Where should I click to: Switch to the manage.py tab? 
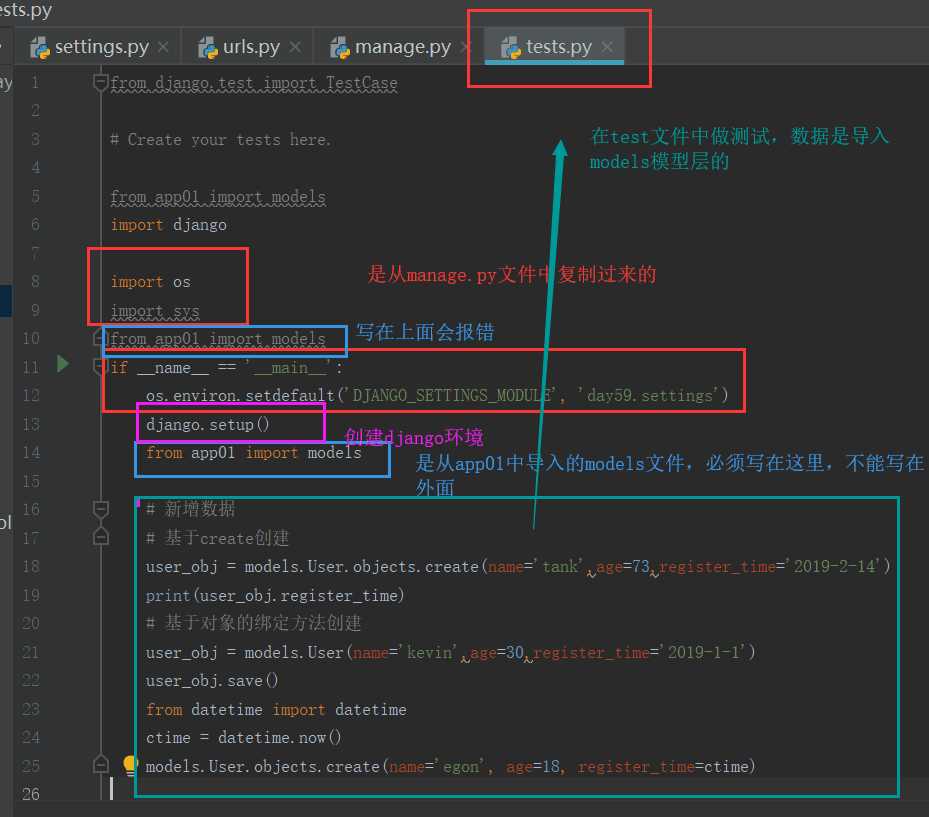(402, 47)
